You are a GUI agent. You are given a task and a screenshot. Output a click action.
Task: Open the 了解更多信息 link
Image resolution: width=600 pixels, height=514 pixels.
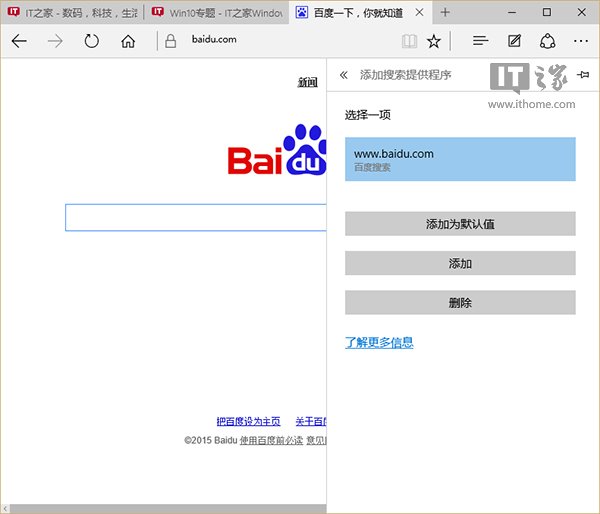point(379,343)
